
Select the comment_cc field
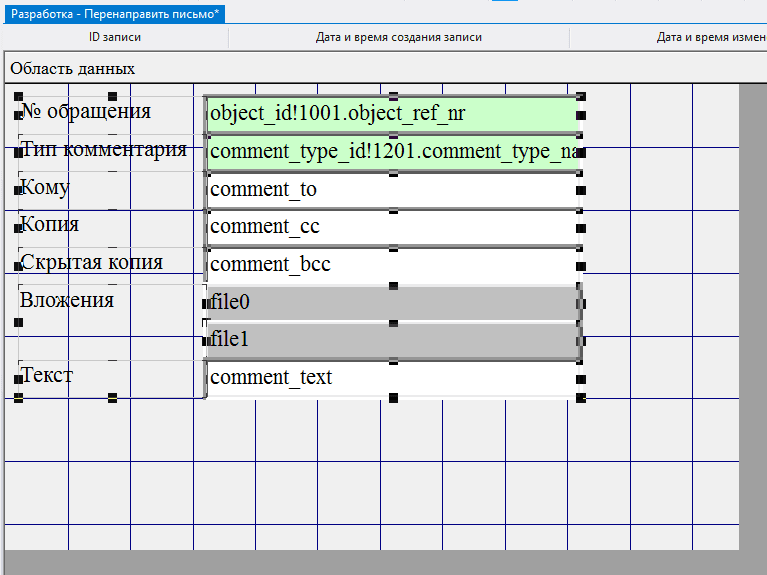pyautogui.click(x=392, y=227)
